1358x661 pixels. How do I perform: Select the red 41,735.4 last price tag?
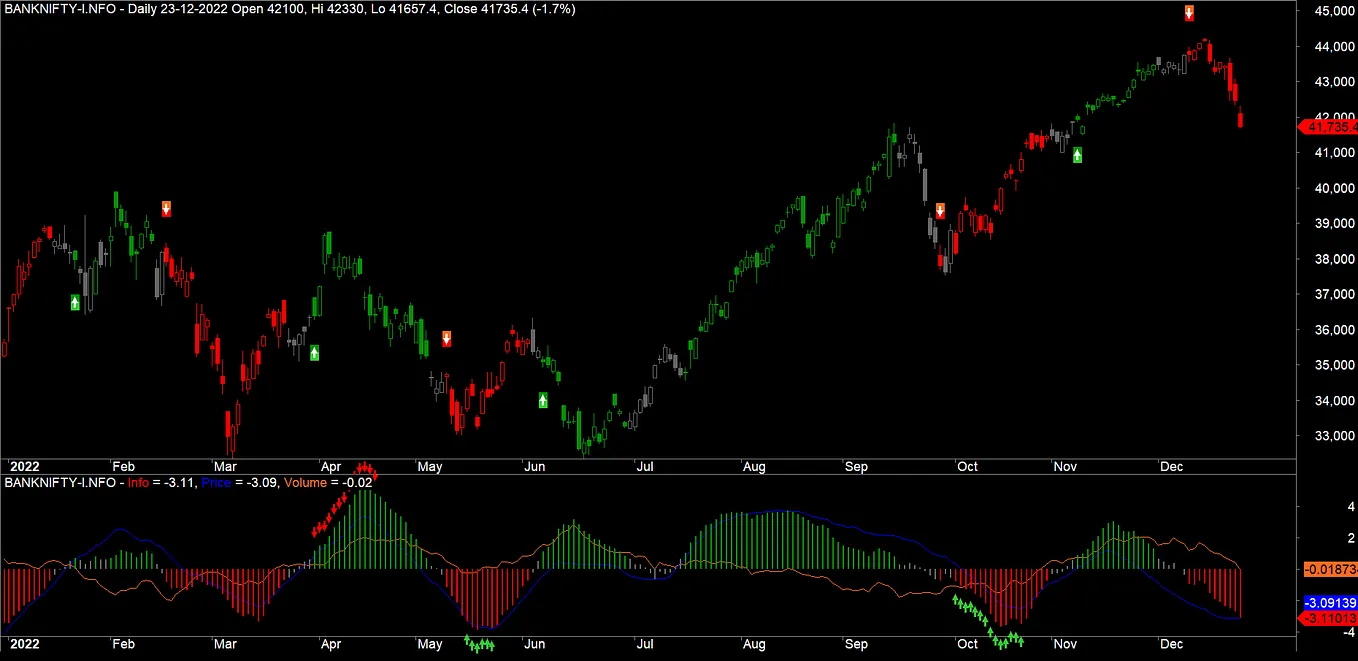click(1327, 127)
